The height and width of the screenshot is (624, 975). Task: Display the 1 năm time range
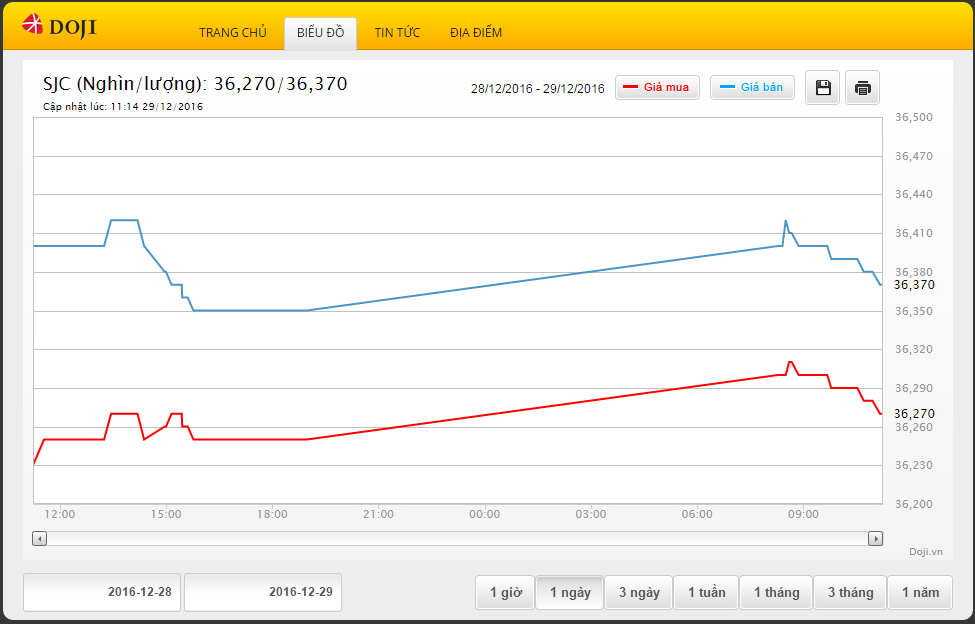click(x=920, y=592)
